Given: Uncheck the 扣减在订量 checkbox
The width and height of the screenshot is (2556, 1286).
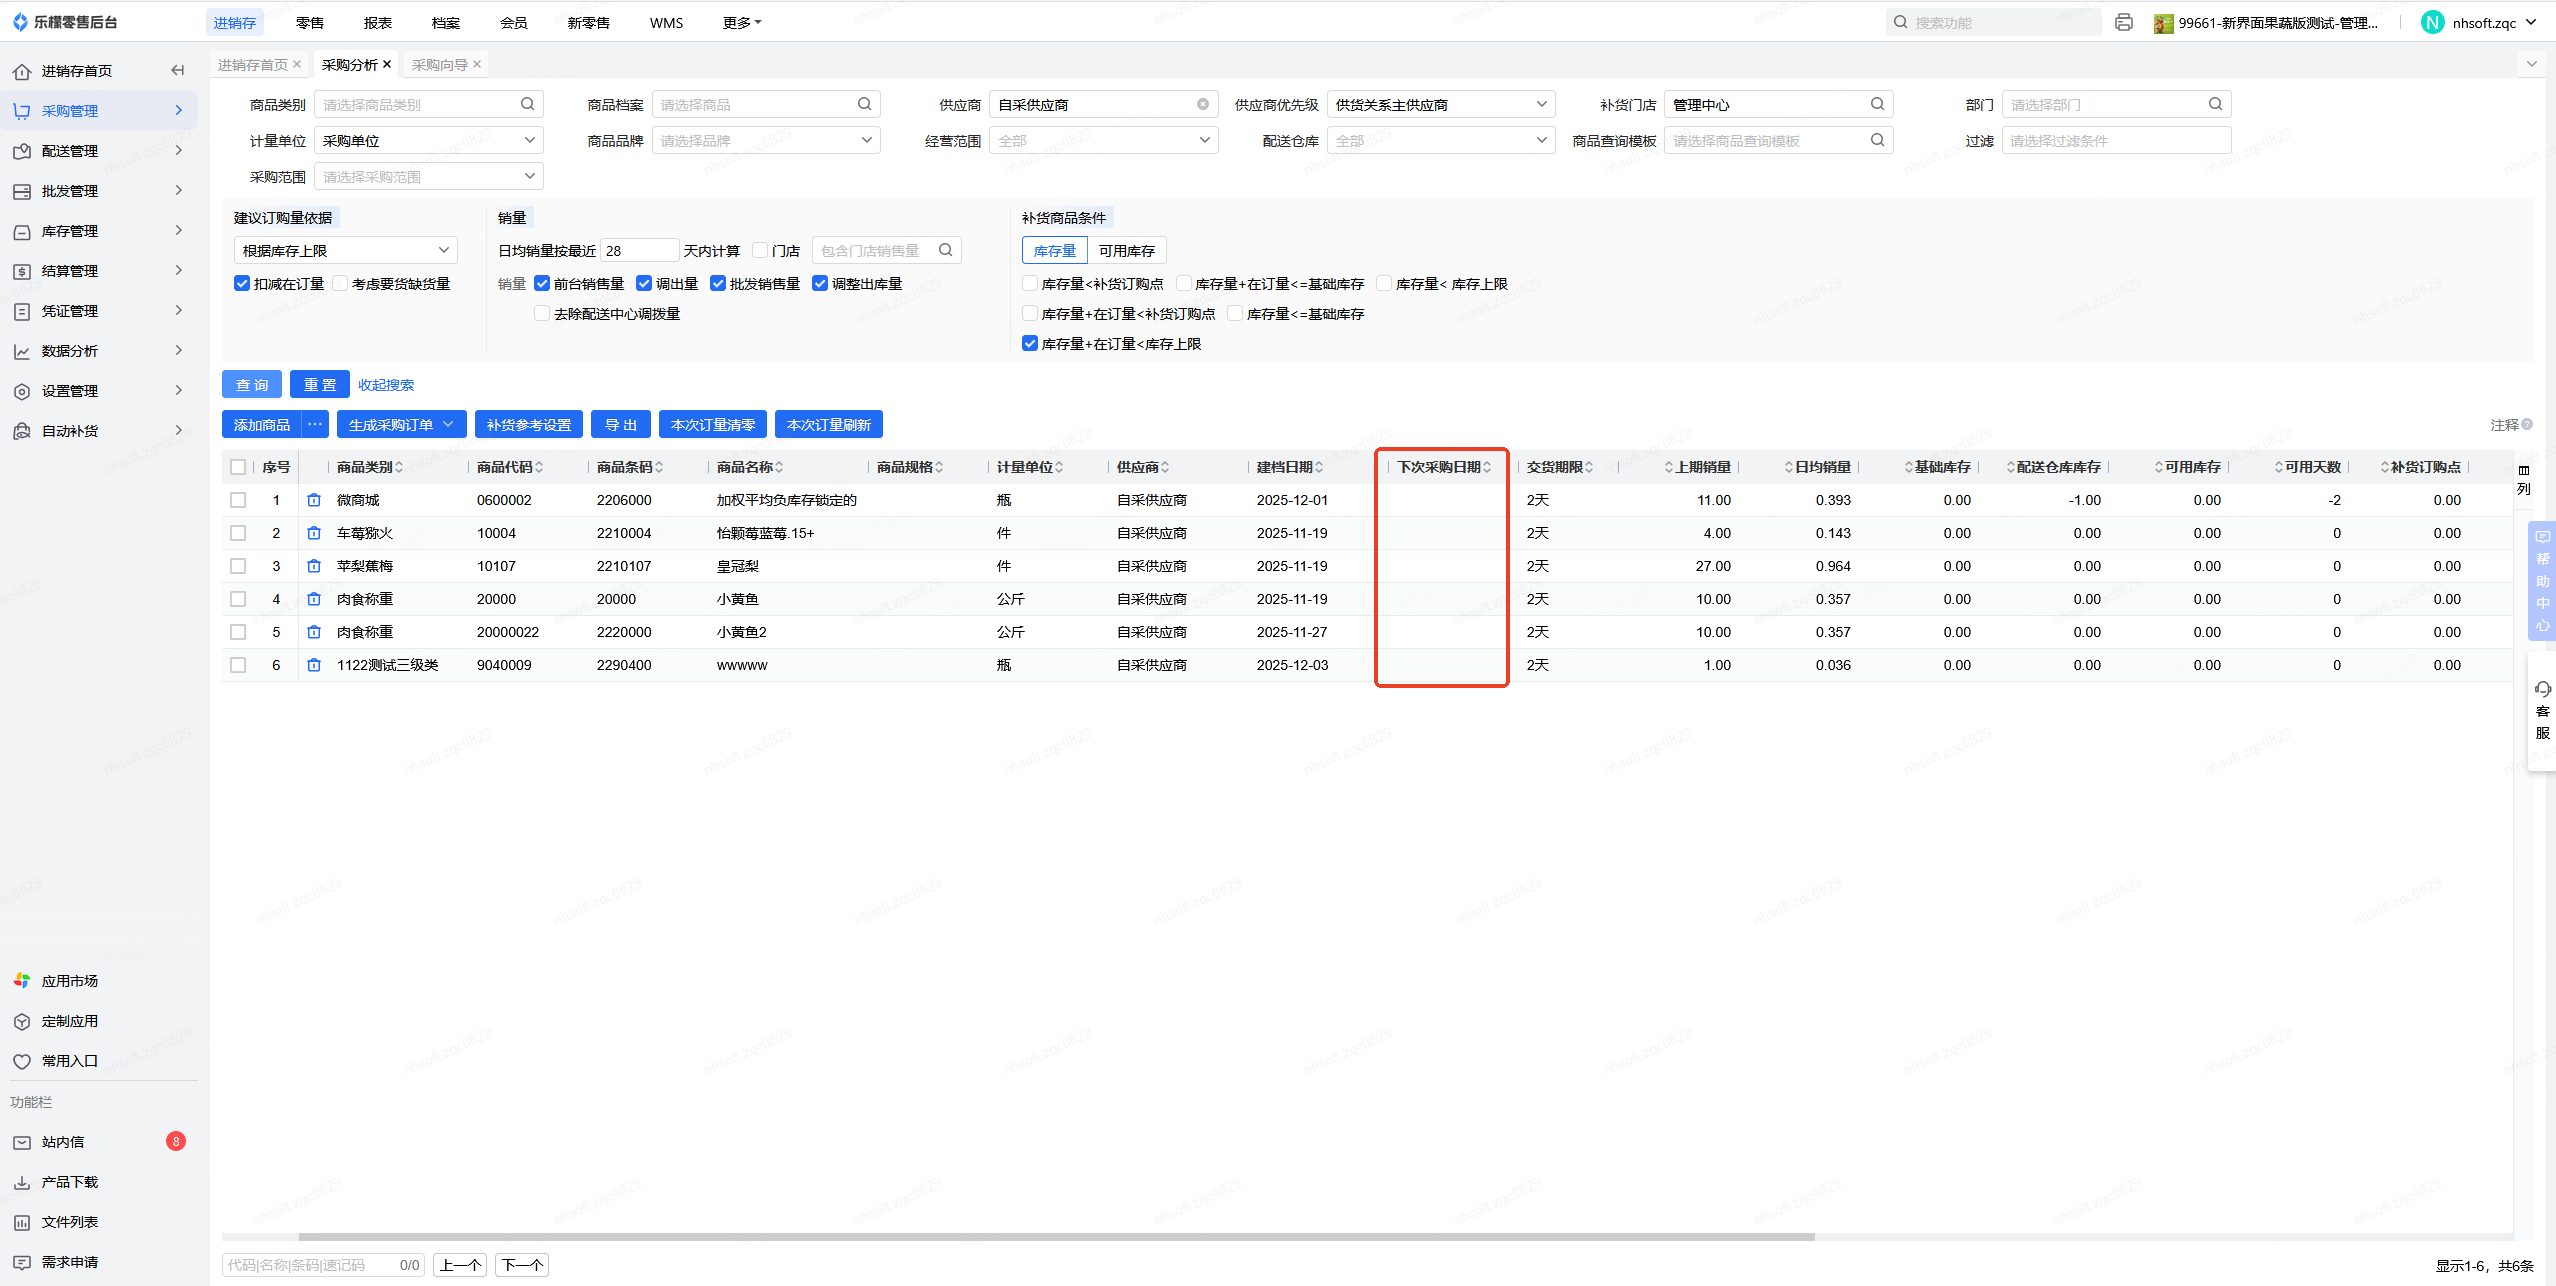Looking at the screenshot, I should coord(242,283).
